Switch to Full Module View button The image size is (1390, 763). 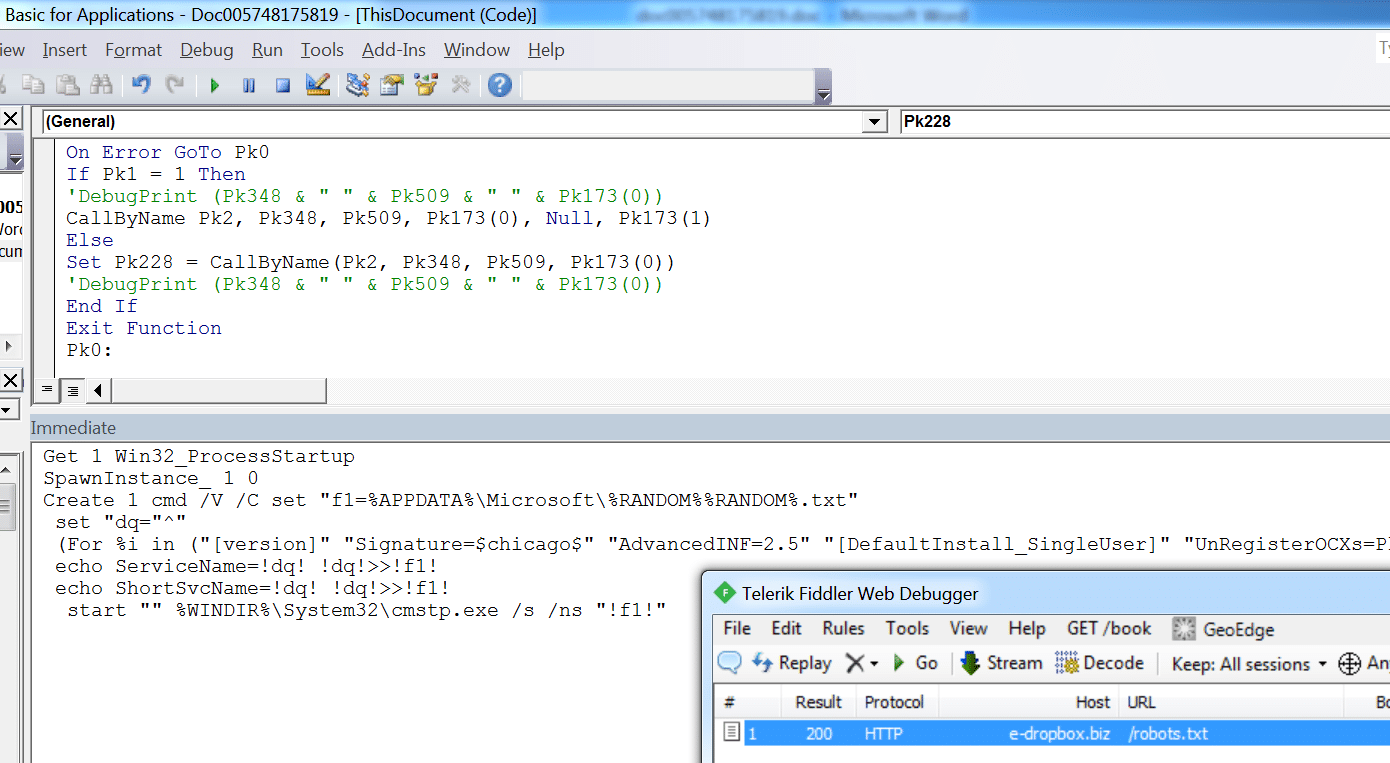pyautogui.click(x=72, y=390)
